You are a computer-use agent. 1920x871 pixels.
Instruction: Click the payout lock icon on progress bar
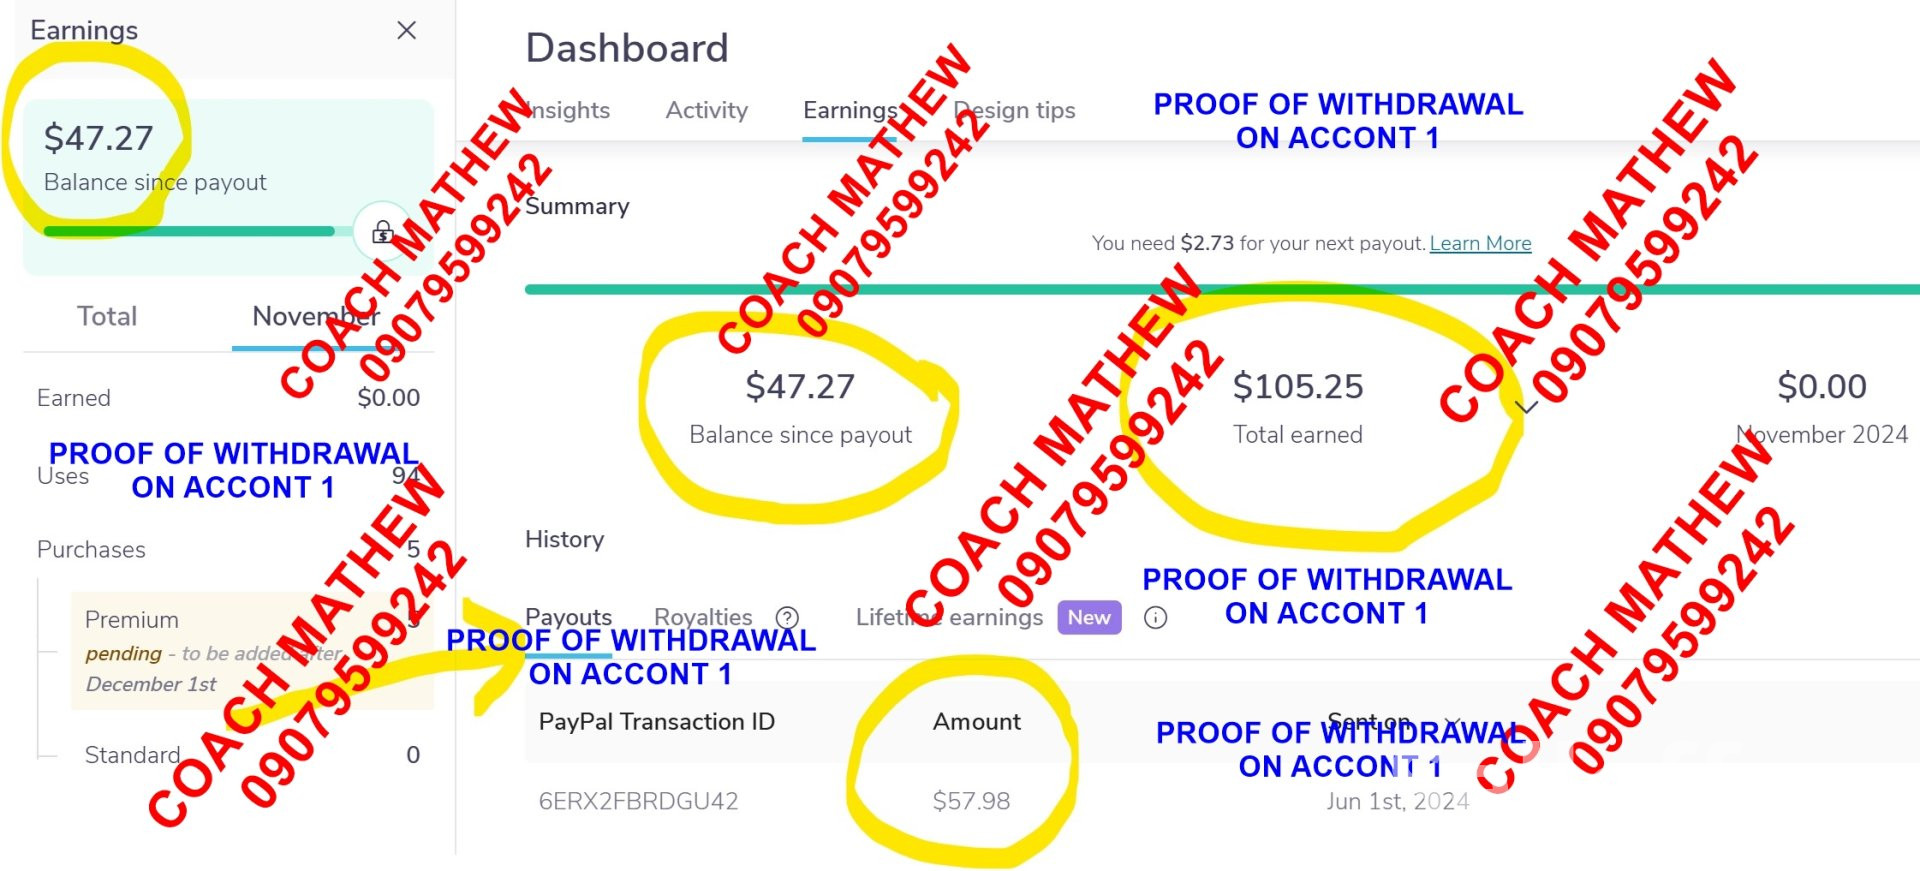click(382, 232)
